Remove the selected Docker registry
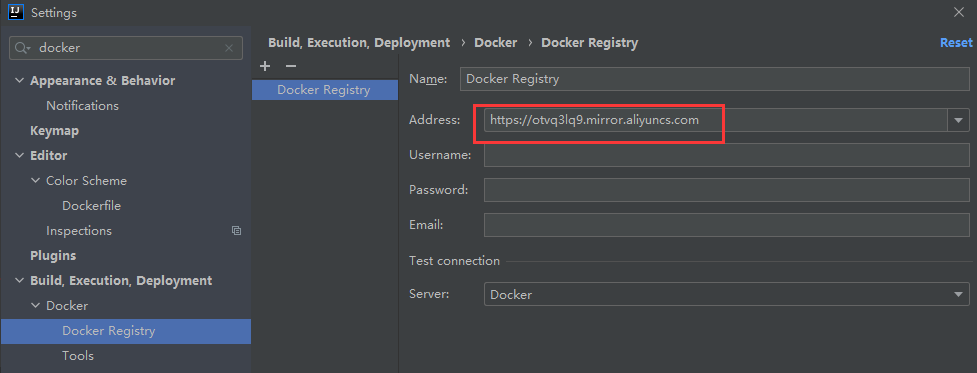977x373 pixels. click(x=290, y=66)
